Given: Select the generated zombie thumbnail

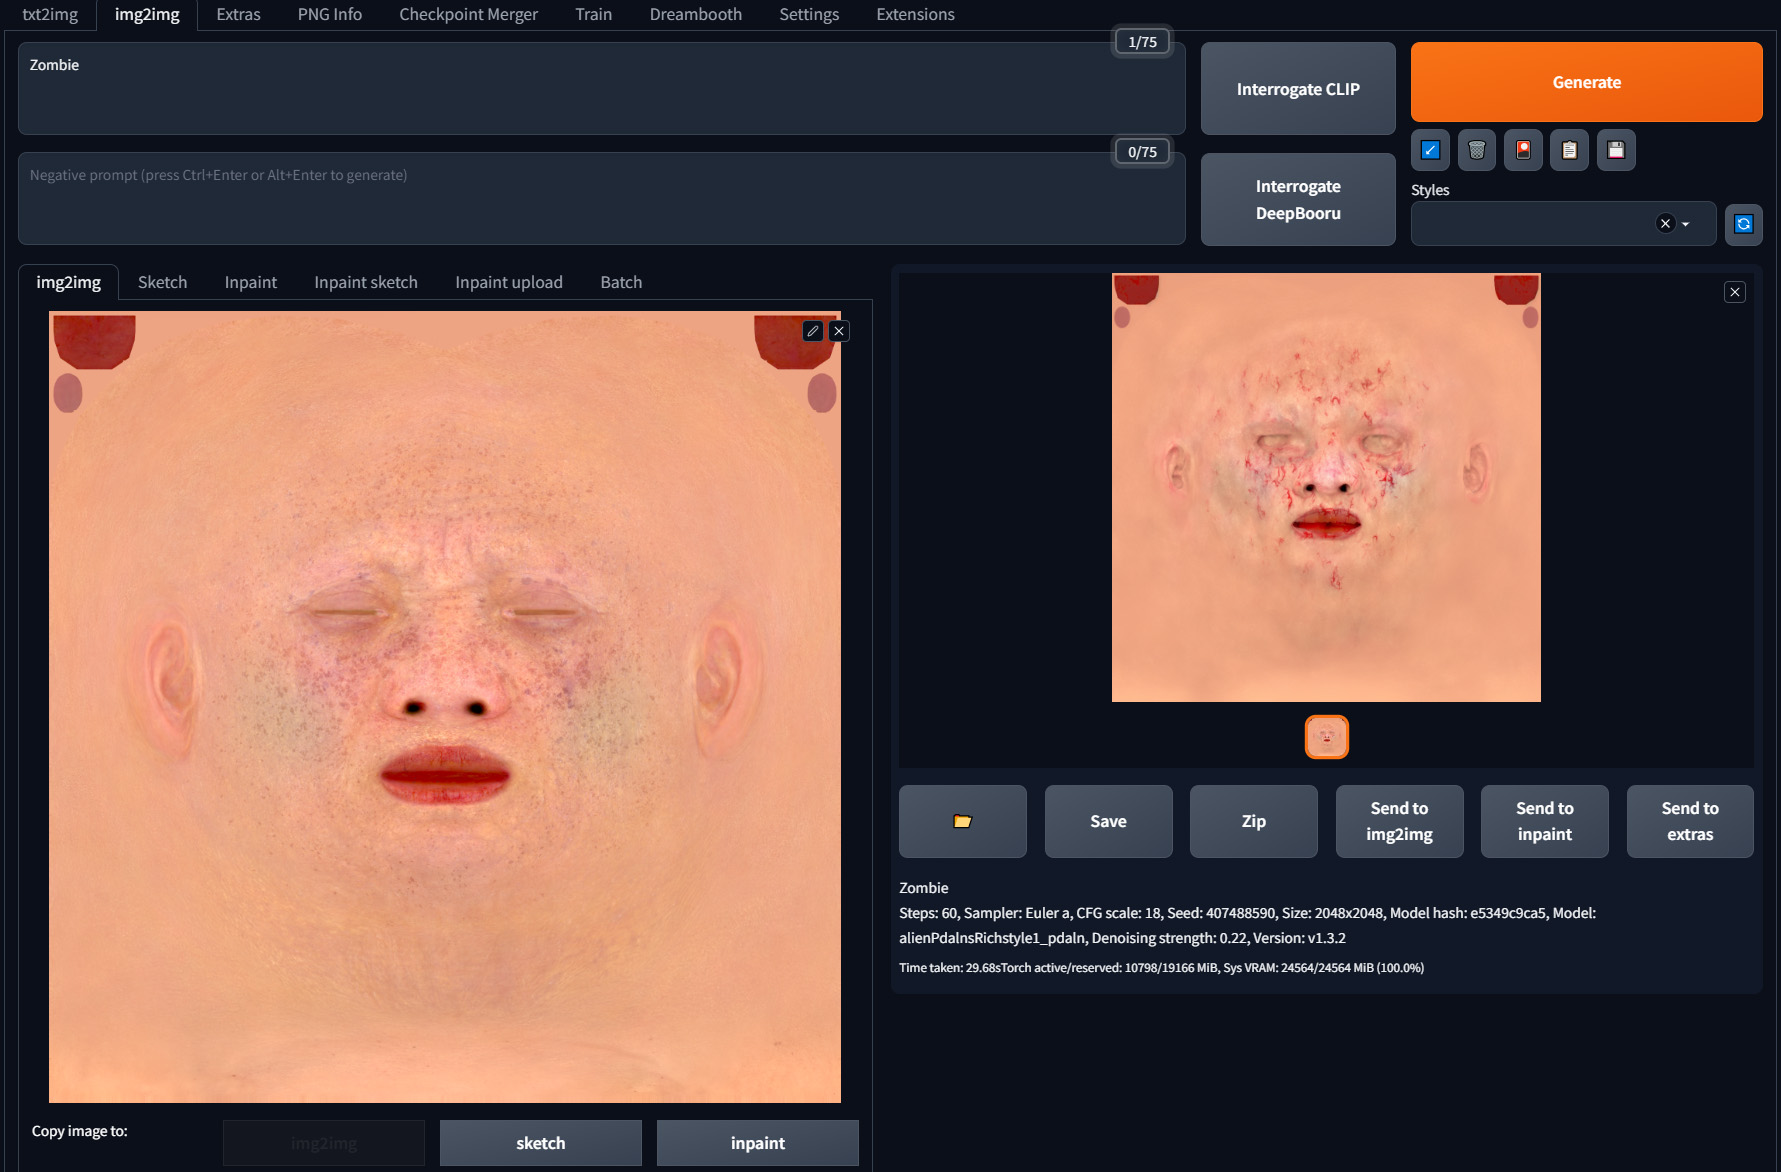Looking at the screenshot, I should click(x=1327, y=737).
